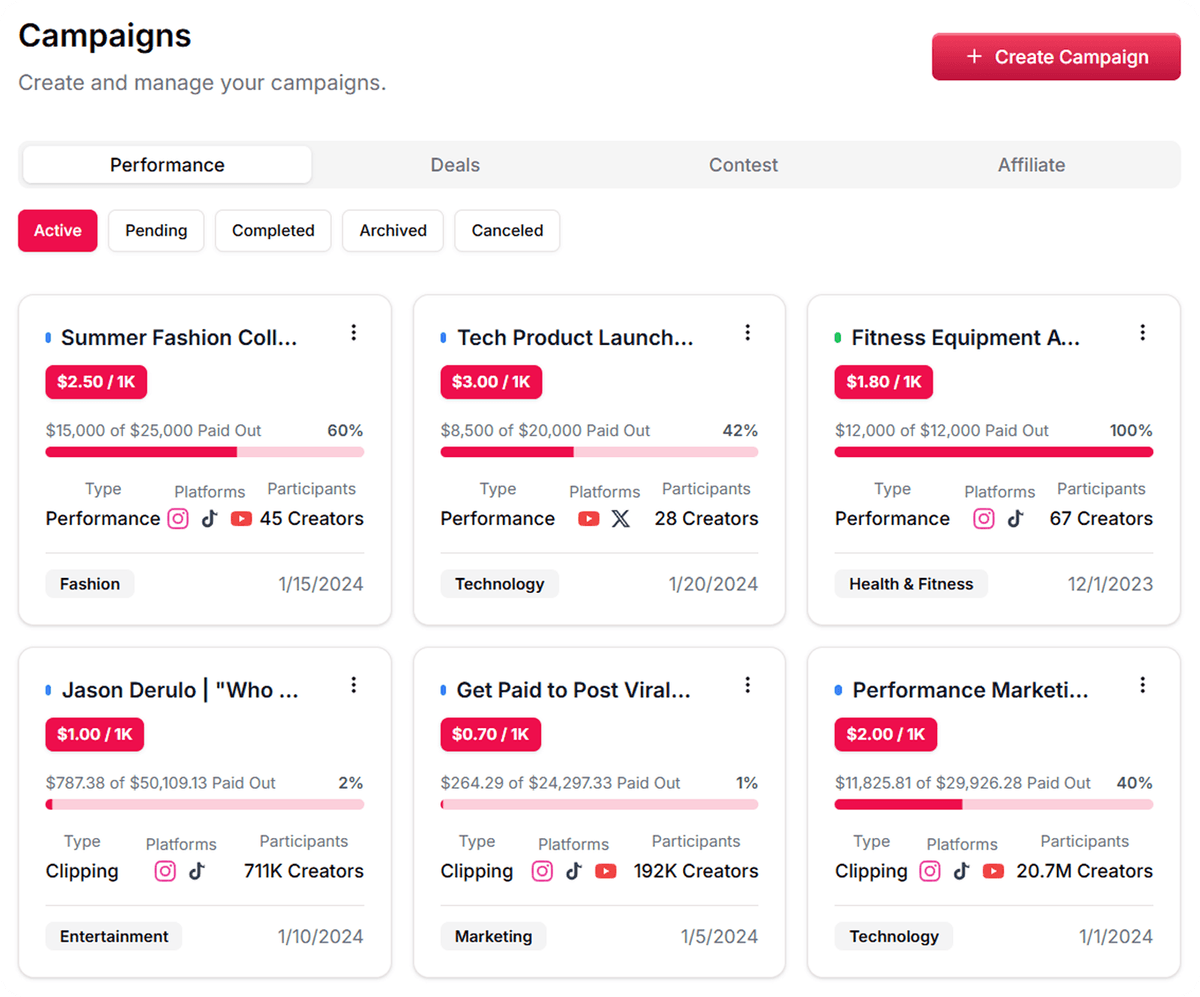This screenshot has height=997, width=1200.
Task: Click the YouTube icon on Tech Product Launch card
Action: point(589,518)
